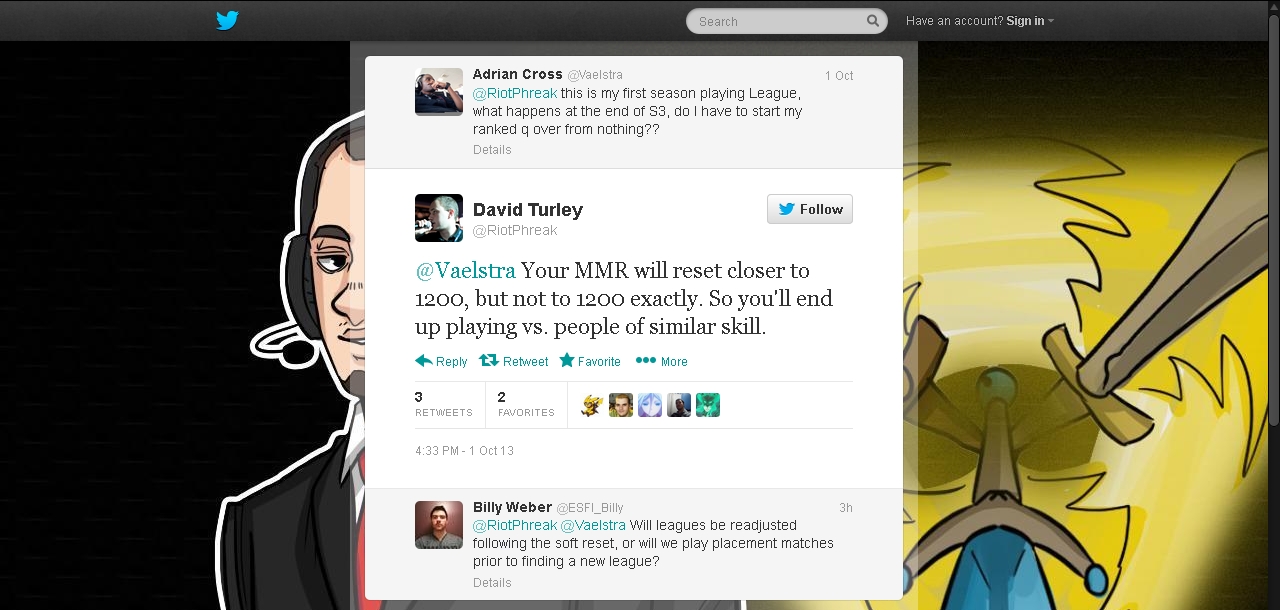
Task: Open Adrian Cross's avatar picture
Action: point(439,92)
